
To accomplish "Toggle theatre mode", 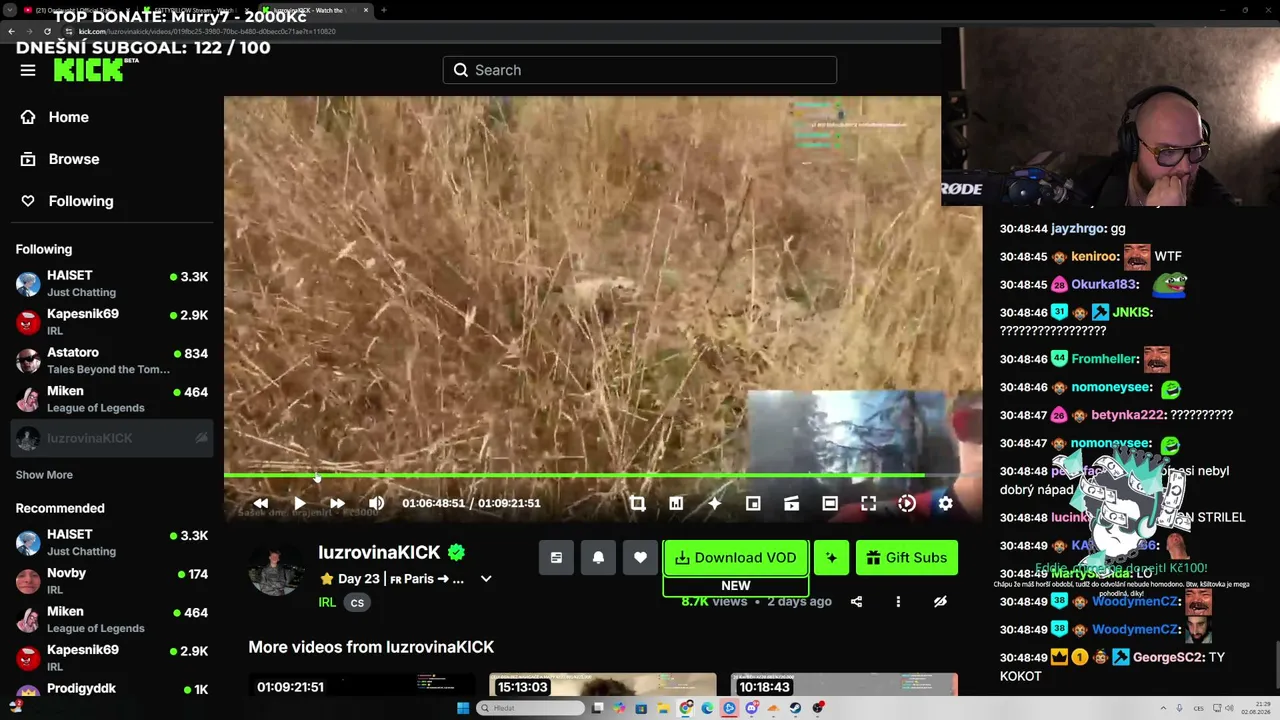I will click(x=830, y=503).
